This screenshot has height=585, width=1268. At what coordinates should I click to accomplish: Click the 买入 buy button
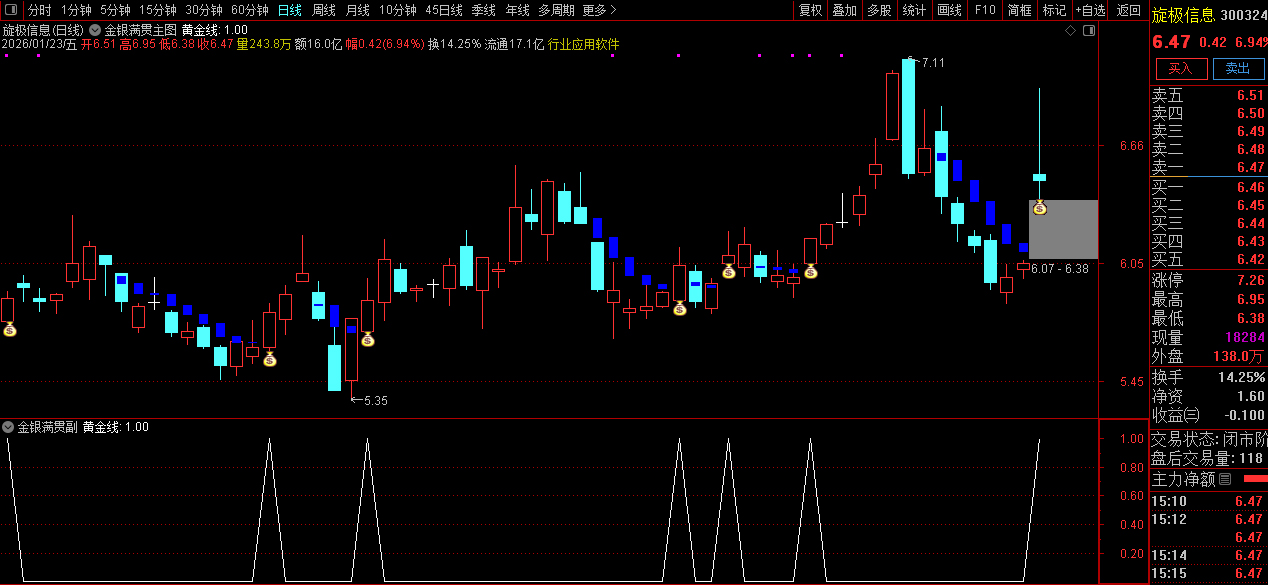[1181, 68]
